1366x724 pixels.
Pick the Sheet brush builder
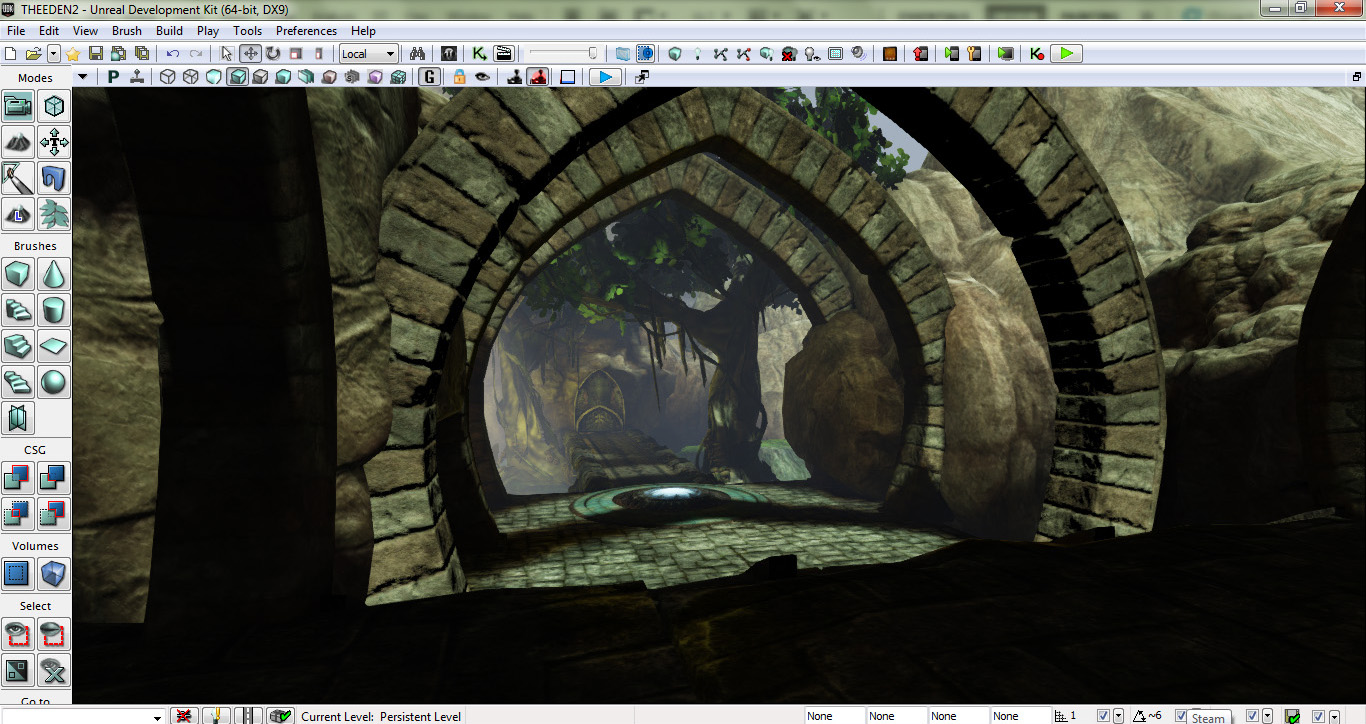pos(54,346)
